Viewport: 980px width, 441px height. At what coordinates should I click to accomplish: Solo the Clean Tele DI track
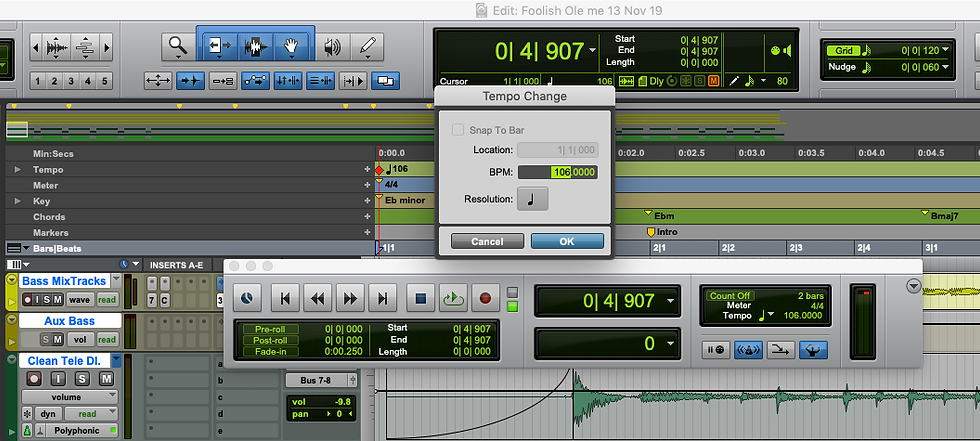click(x=82, y=379)
